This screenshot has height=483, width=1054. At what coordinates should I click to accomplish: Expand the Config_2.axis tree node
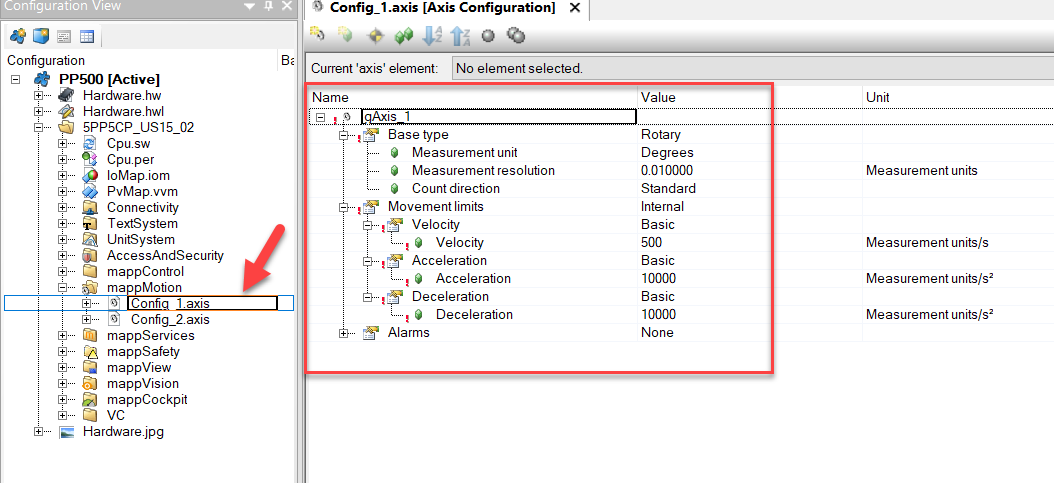[87, 319]
